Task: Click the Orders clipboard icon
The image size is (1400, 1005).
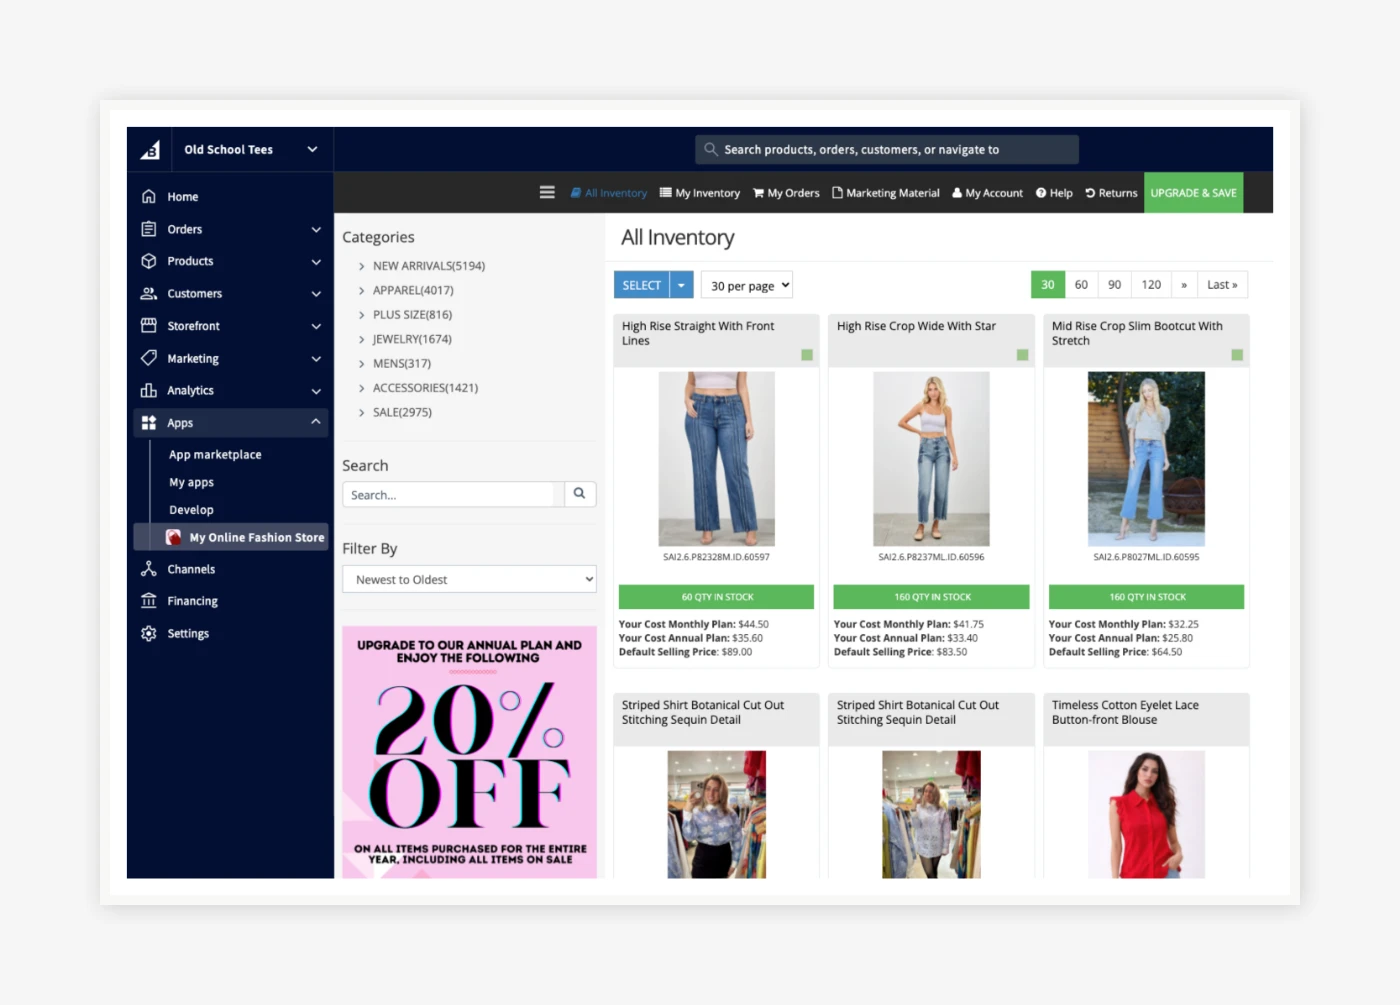Action: 149,229
